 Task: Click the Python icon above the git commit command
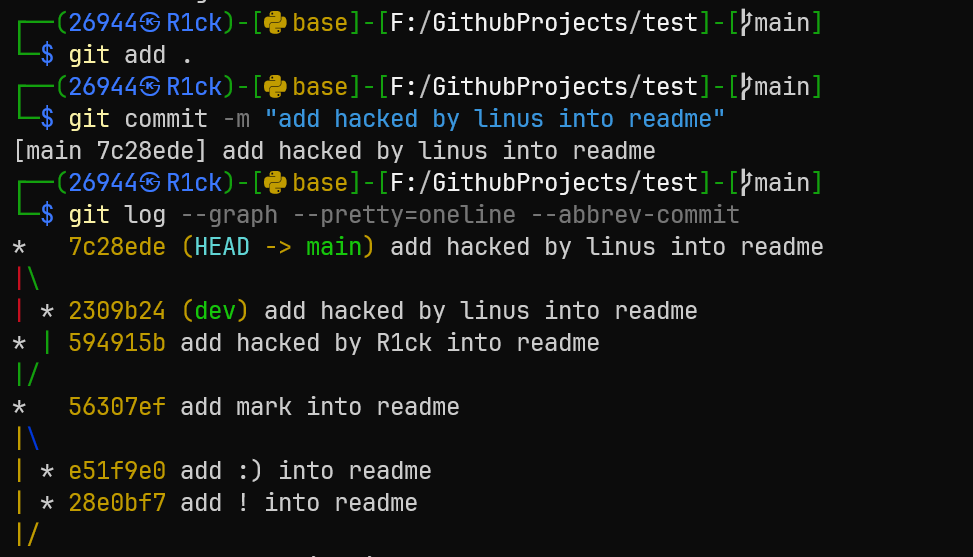tap(276, 87)
